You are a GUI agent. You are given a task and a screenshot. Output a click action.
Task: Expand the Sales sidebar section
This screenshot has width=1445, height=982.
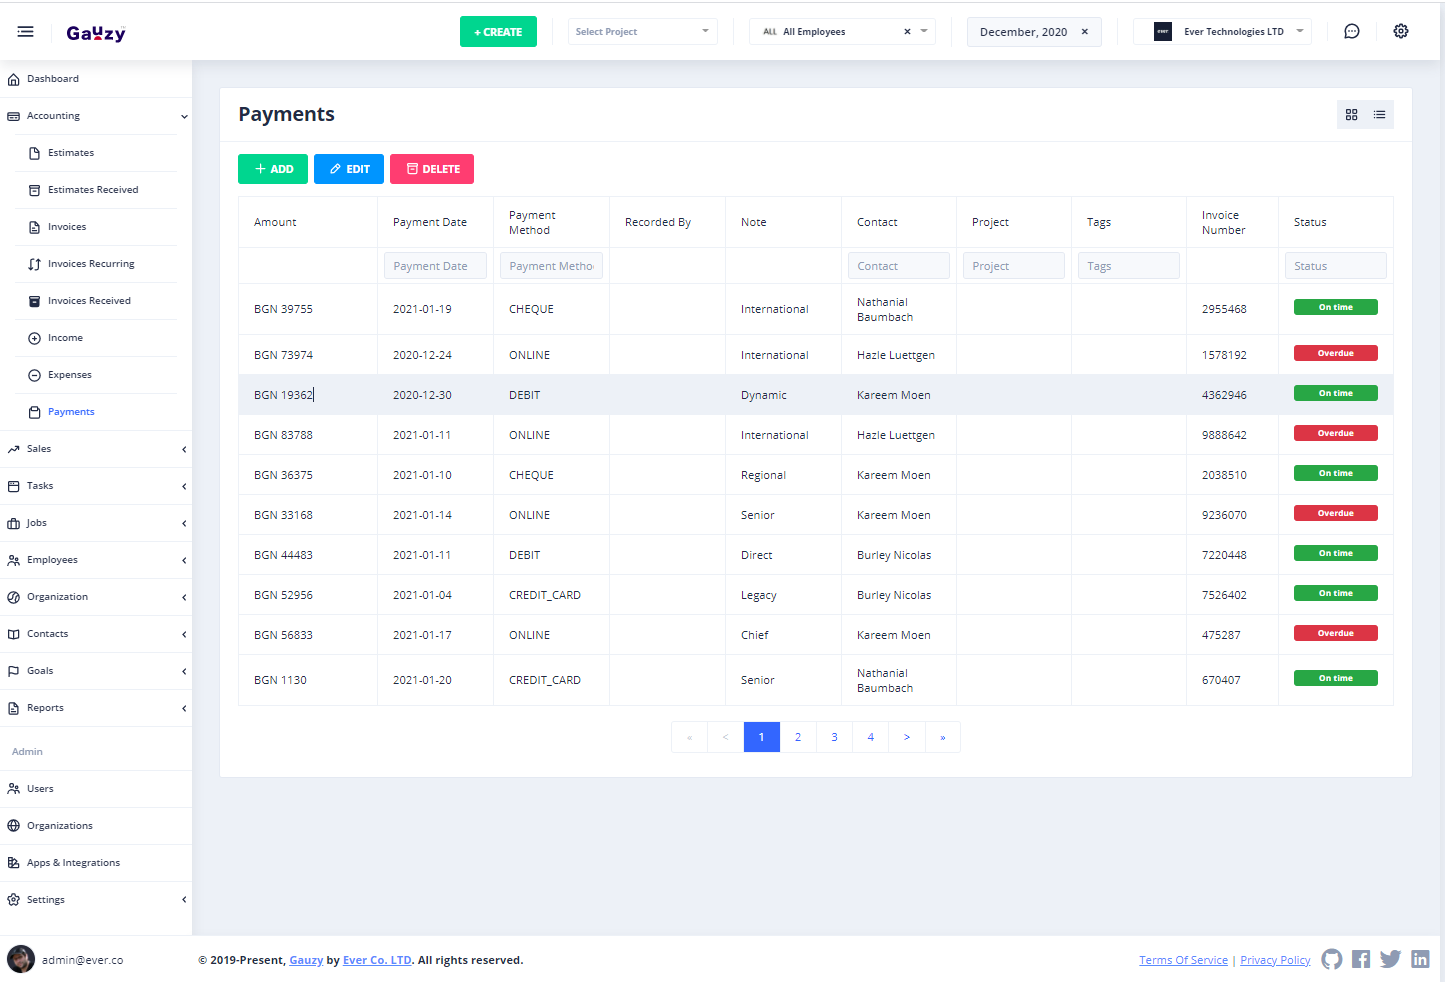[96, 449]
